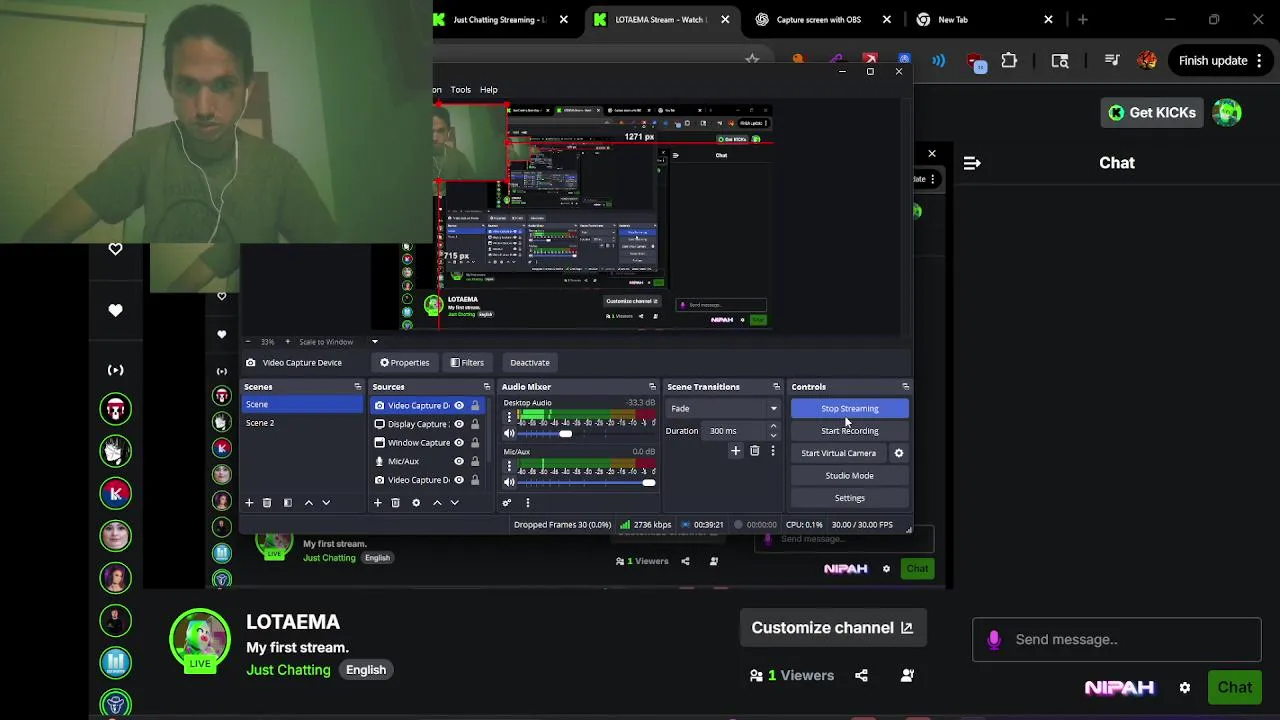This screenshot has height=720, width=1280.
Task: Open OBS Settings from the Controls dock
Action: pos(850,498)
